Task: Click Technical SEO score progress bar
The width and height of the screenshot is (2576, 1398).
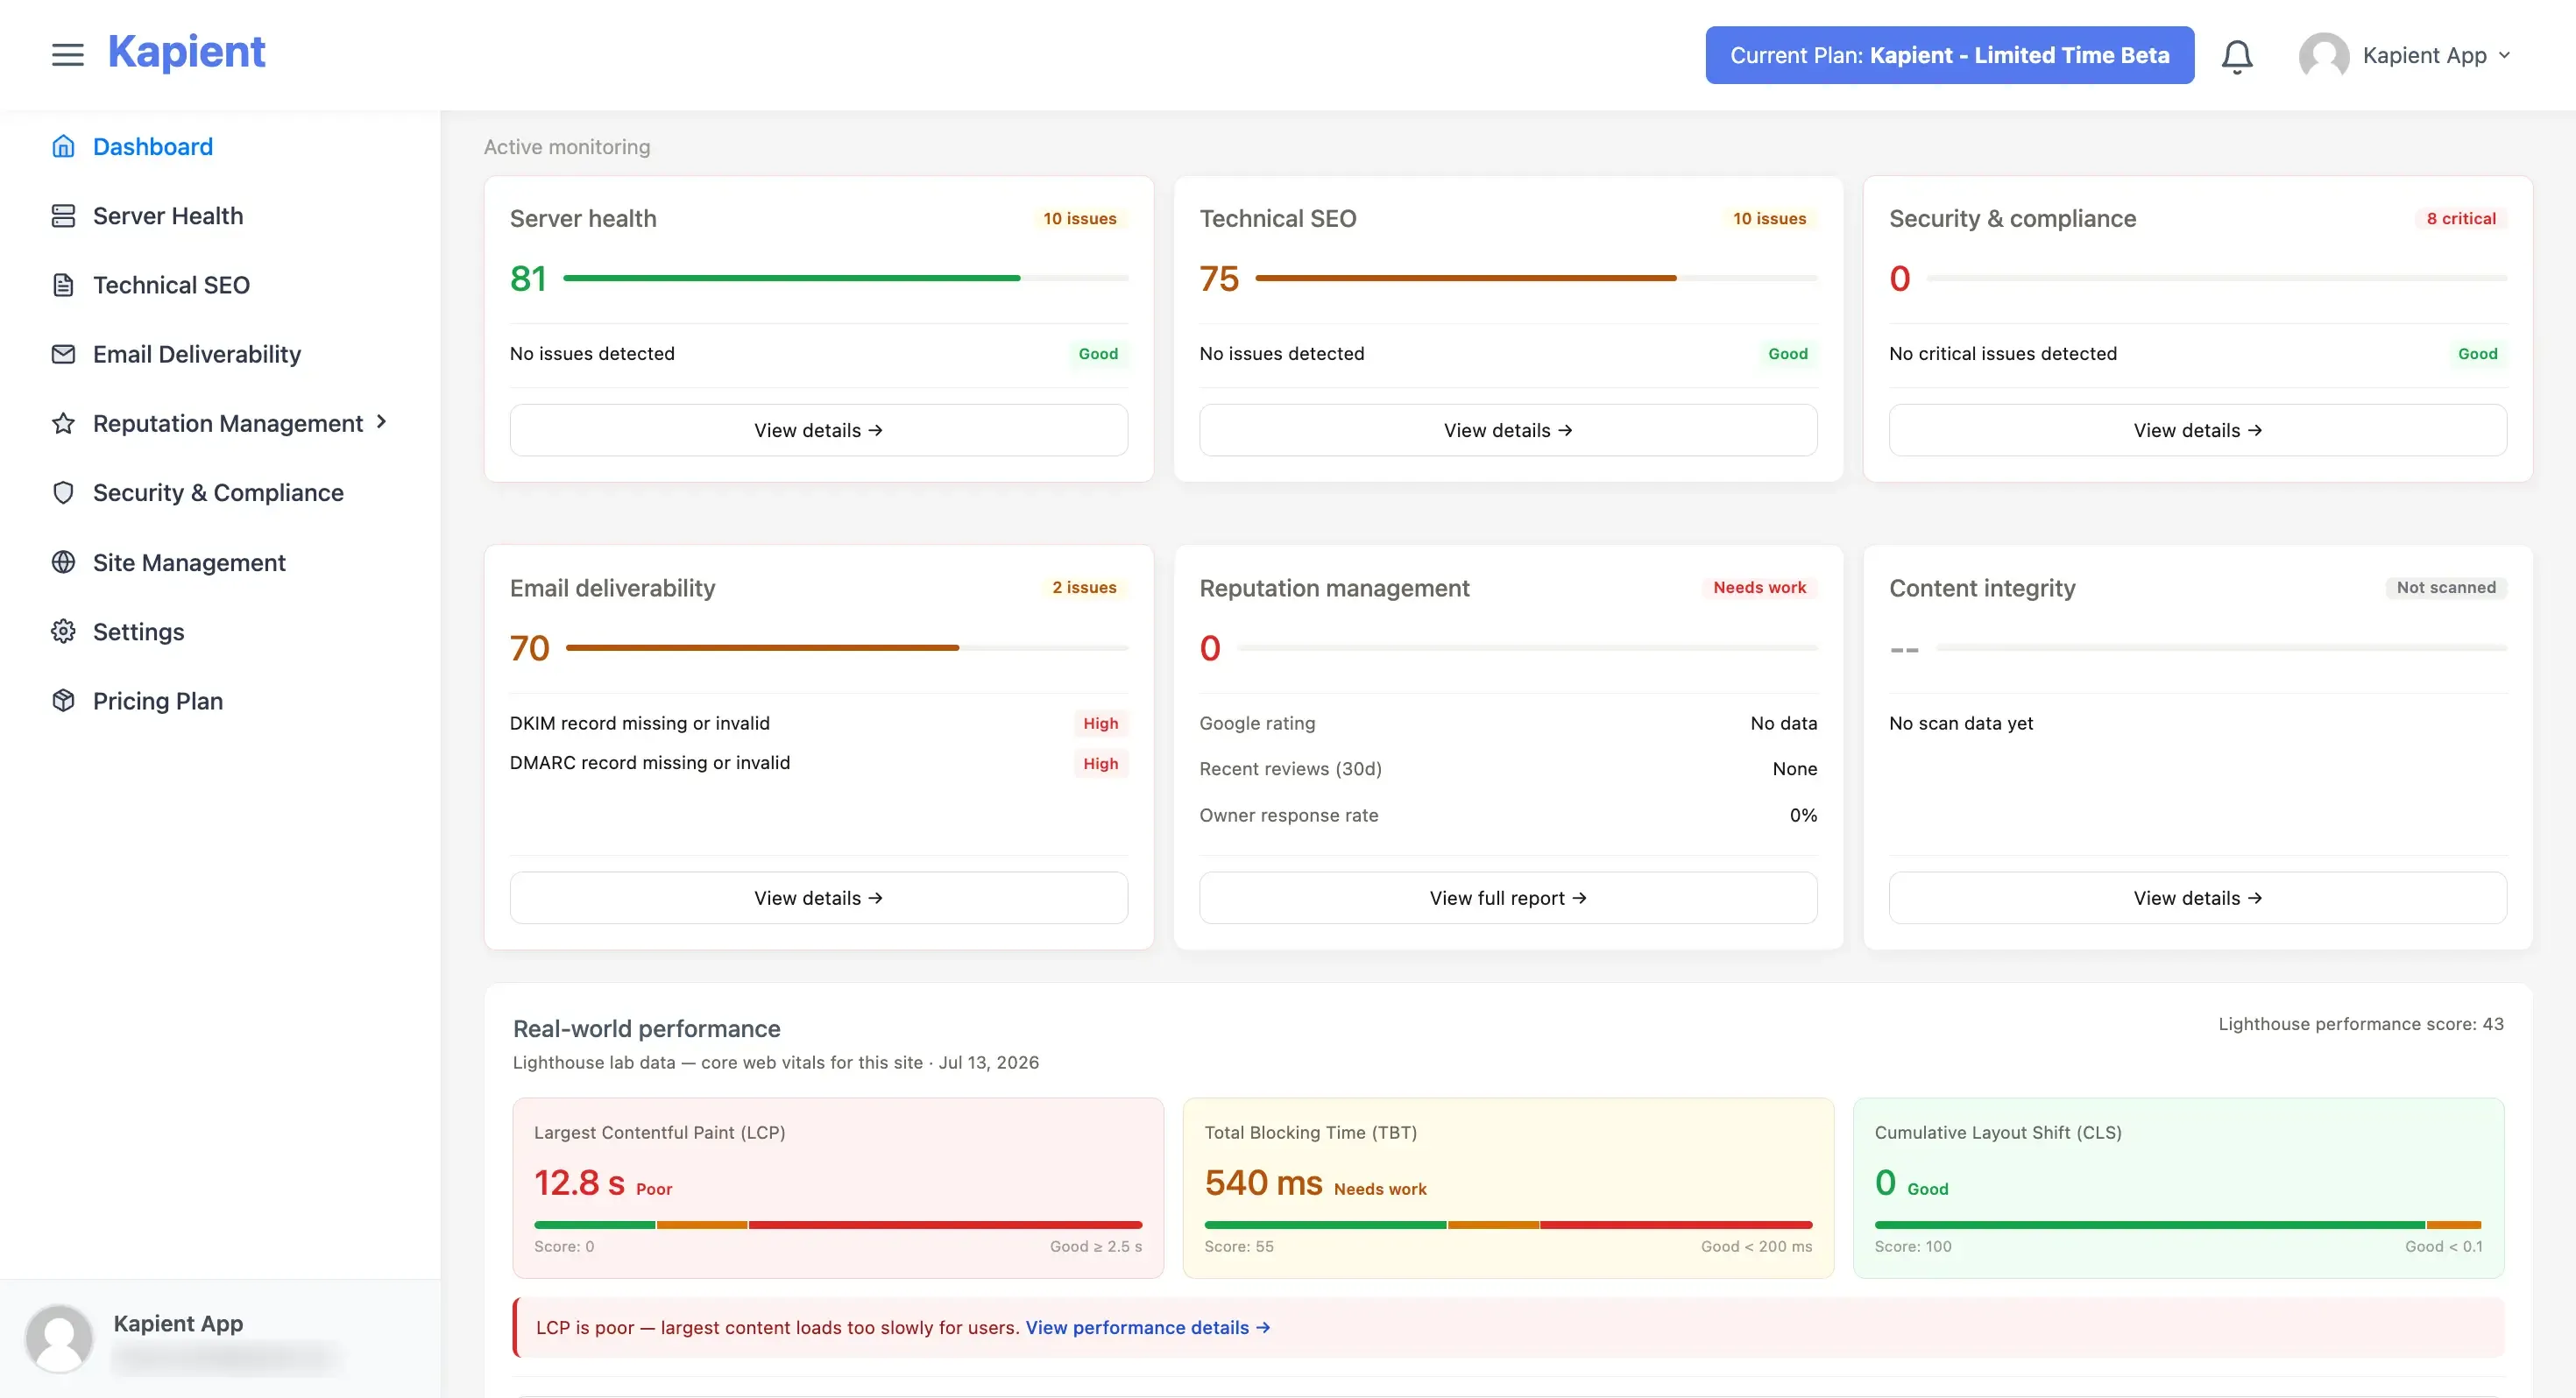Action: pyautogui.click(x=1536, y=278)
